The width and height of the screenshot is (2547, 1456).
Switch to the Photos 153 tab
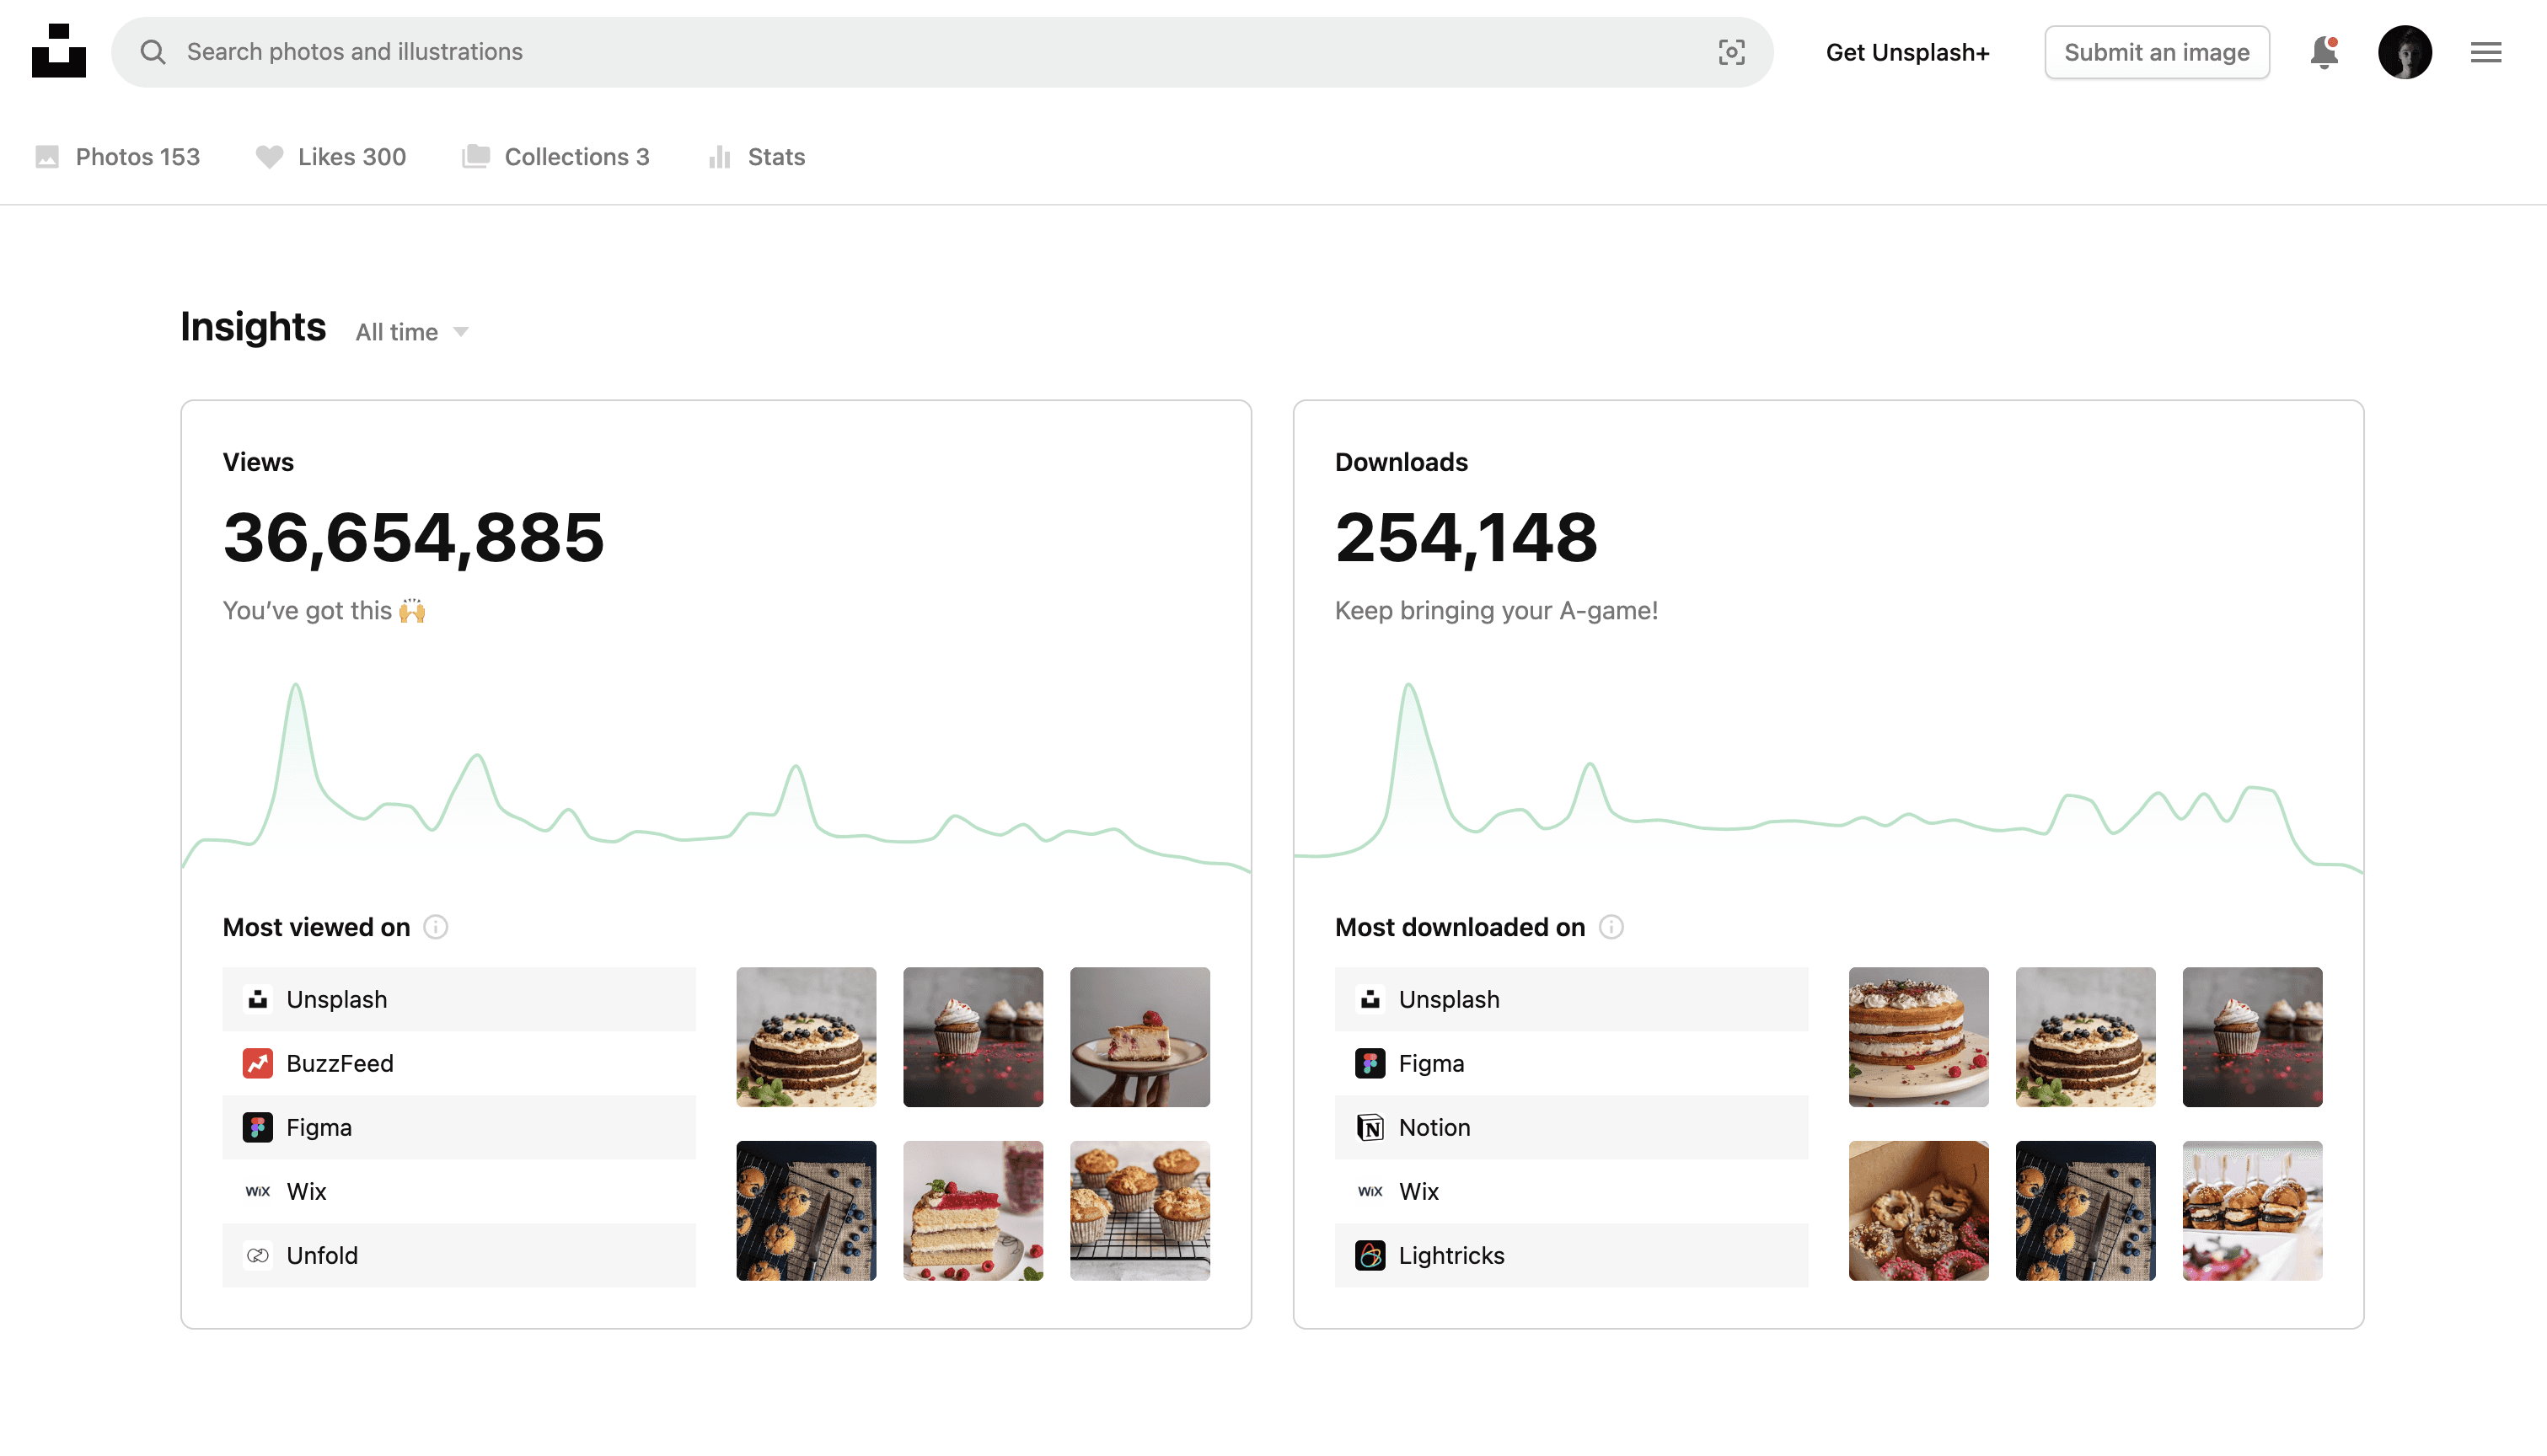coord(118,157)
